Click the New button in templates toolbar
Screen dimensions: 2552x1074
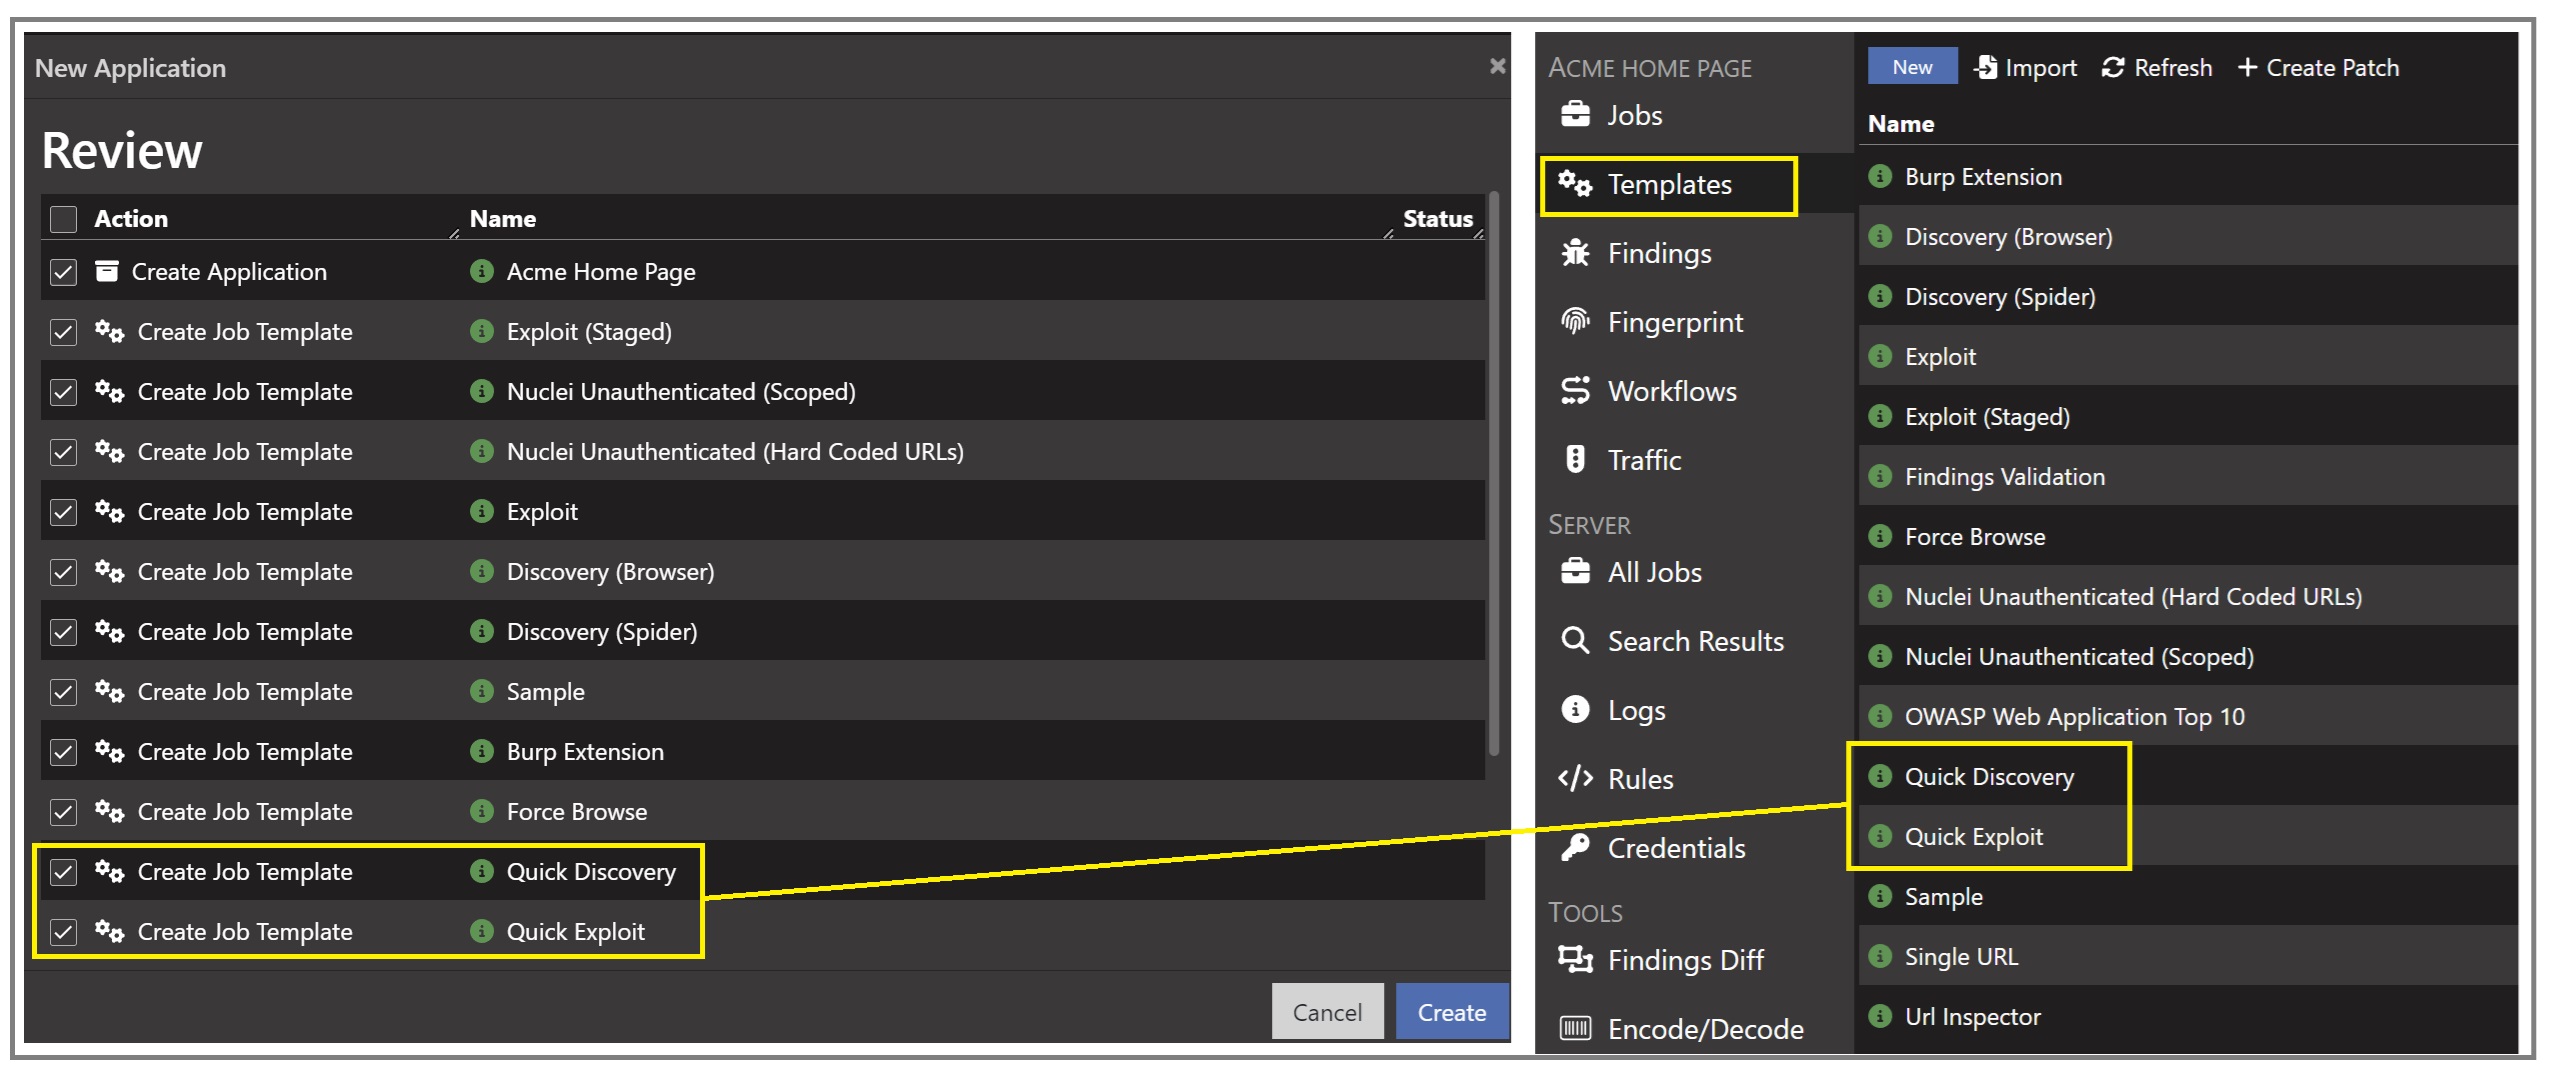pyautogui.click(x=1911, y=67)
